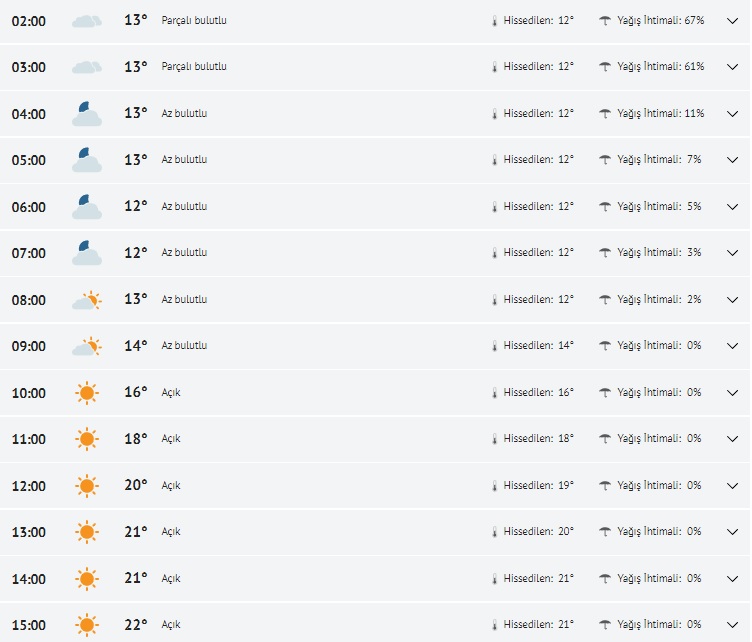Viewport: 752px width, 642px height.
Task: Expand the 13:00 forecast chevron
Action: point(732,532)
